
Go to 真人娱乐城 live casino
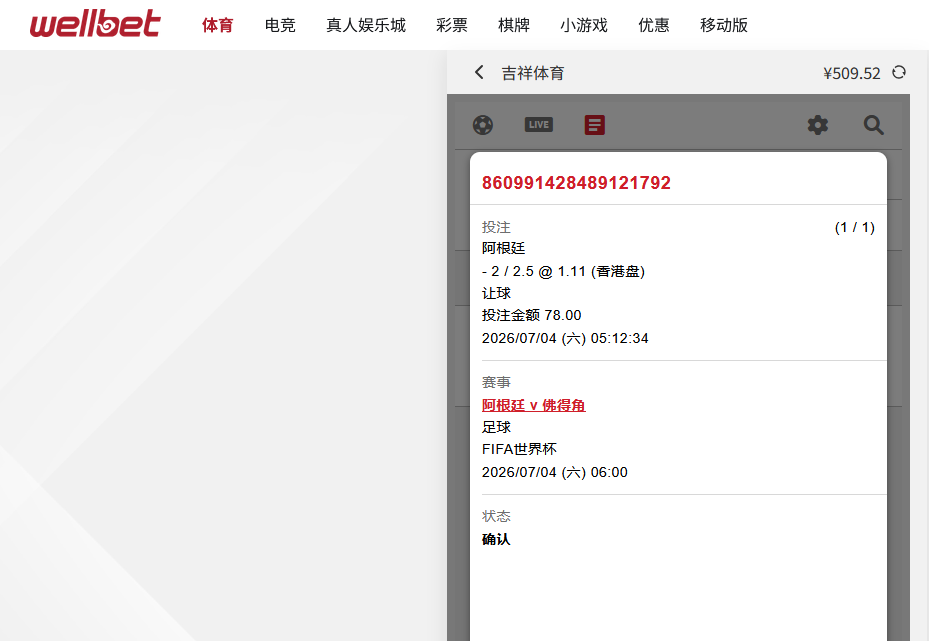(366, 25)
